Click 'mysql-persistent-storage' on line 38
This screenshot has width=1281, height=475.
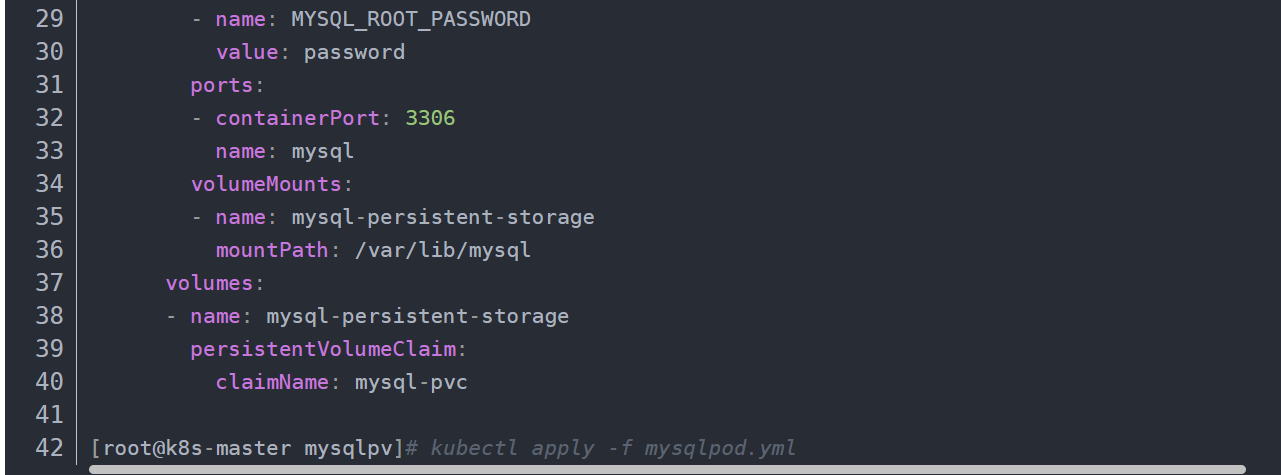[418, 316]
